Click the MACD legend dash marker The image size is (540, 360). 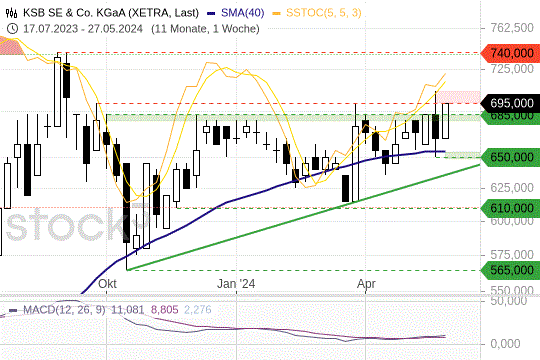pyautogui.click(x=13, y=310)
